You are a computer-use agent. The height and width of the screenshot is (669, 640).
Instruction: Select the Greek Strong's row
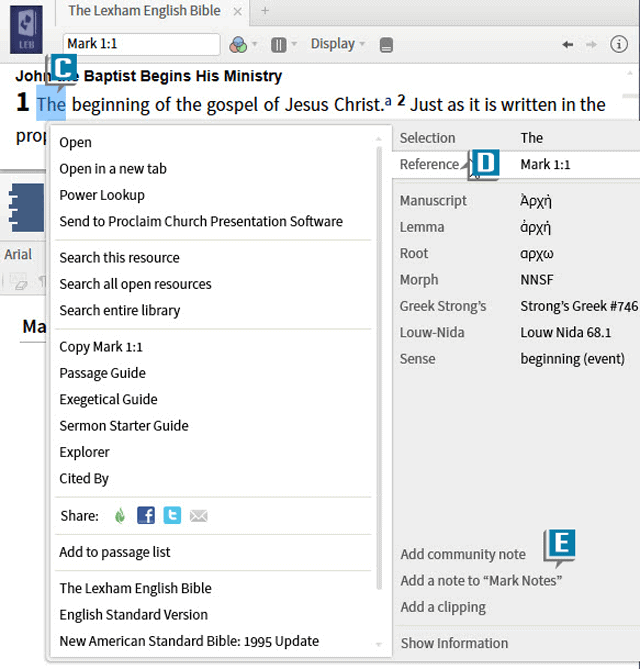pos(516,306)
